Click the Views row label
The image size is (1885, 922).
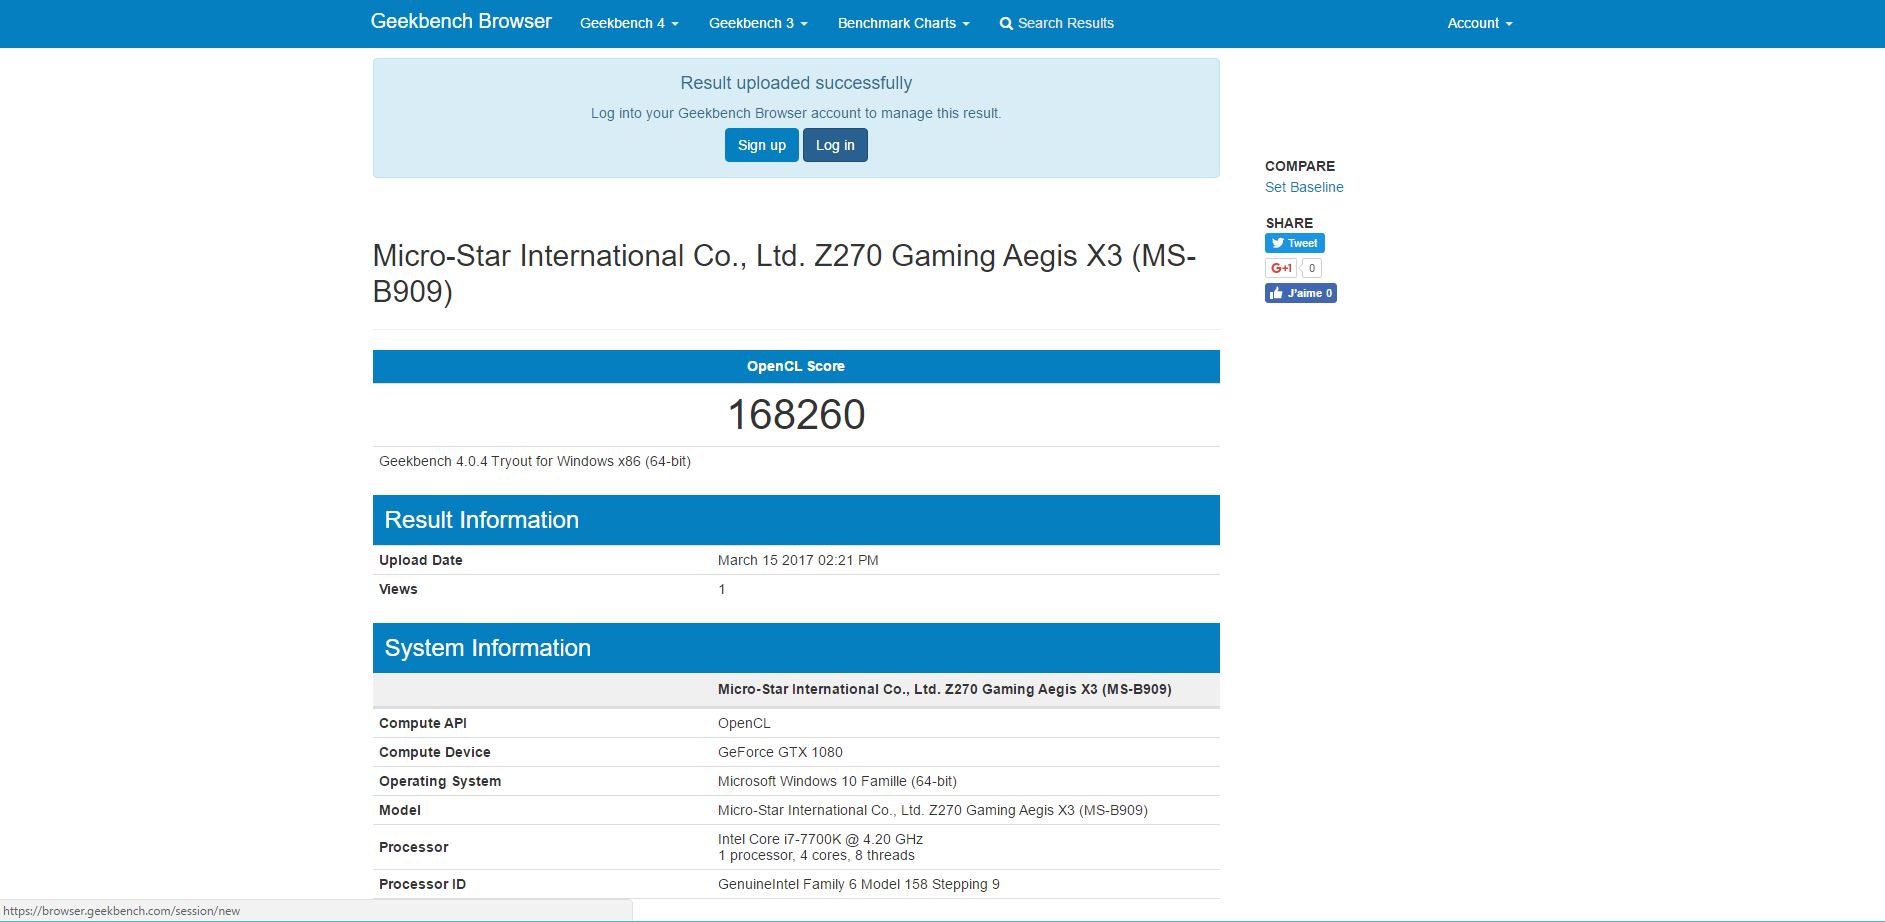(398, 589)
